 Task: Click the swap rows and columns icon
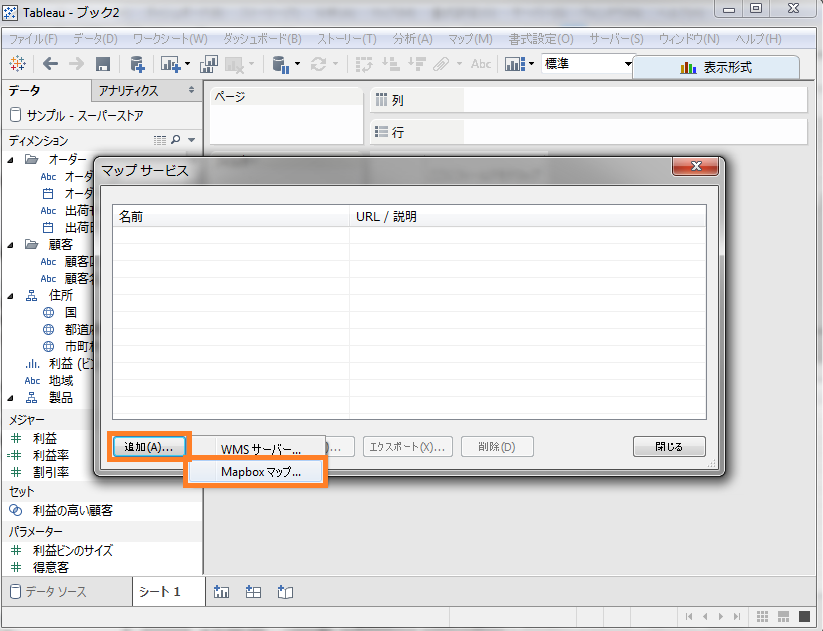tap(364, 64)
